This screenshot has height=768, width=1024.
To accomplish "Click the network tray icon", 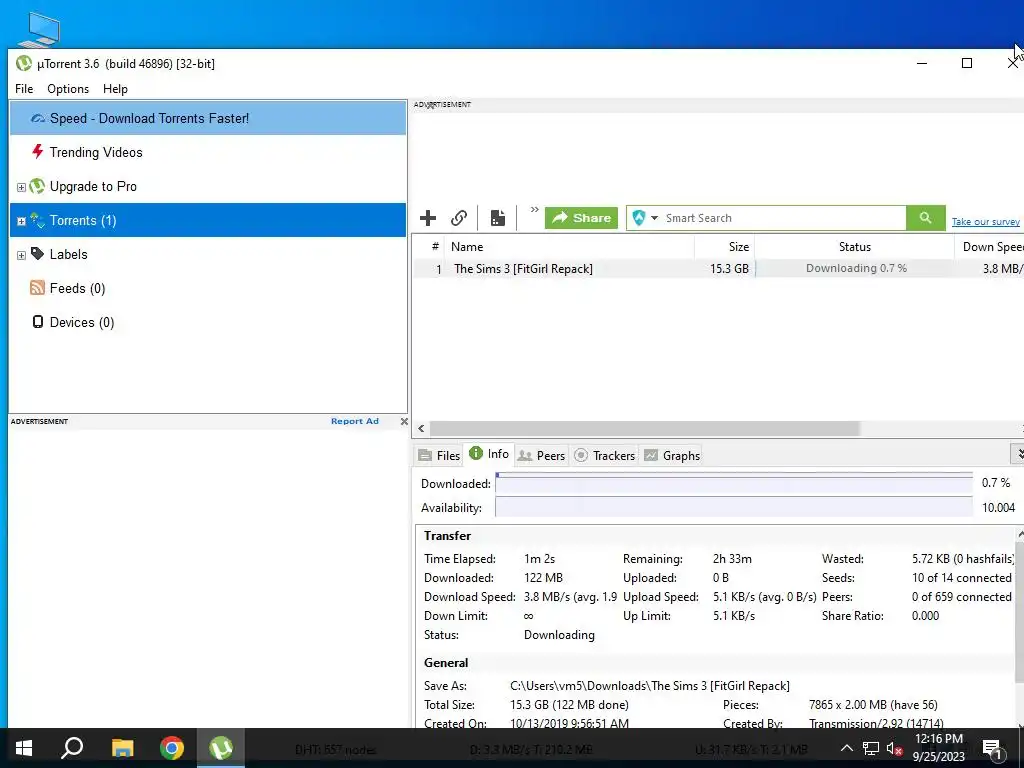I will 871,748.
